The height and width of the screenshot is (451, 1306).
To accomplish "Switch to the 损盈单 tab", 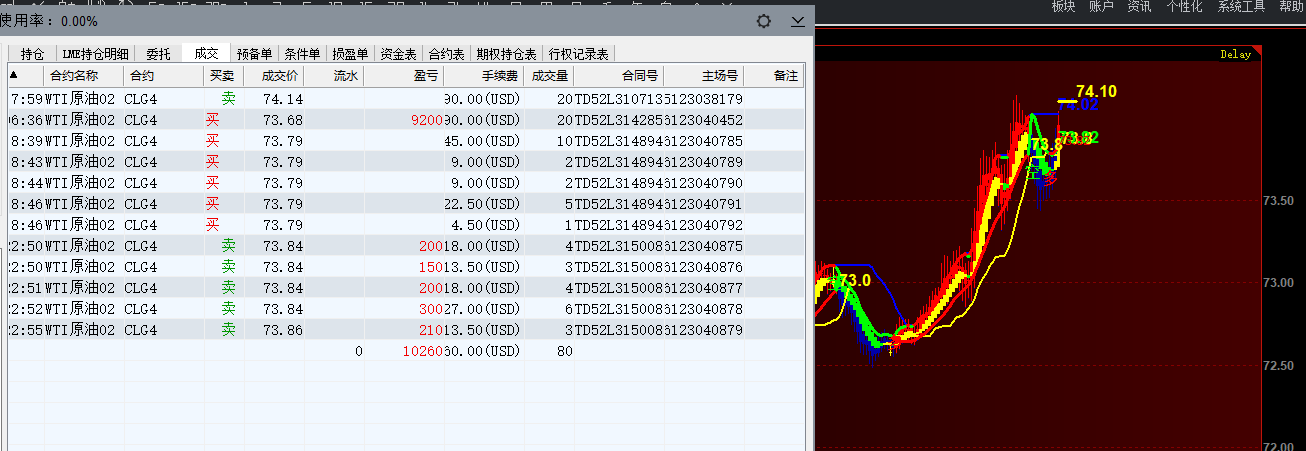I will coord(350,54).
